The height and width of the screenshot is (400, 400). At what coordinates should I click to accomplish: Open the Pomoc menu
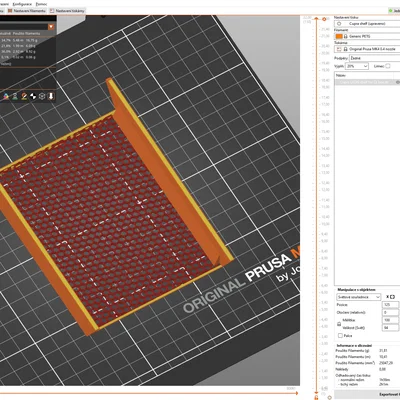pyautogui.click(x=41, y=4)
